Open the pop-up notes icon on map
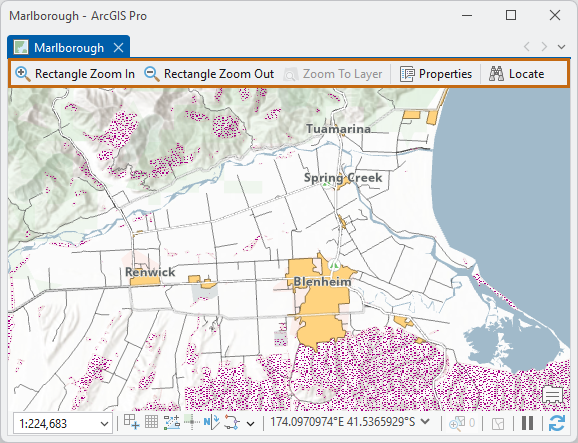Screen dimensions: 578x443 point(552,395)
